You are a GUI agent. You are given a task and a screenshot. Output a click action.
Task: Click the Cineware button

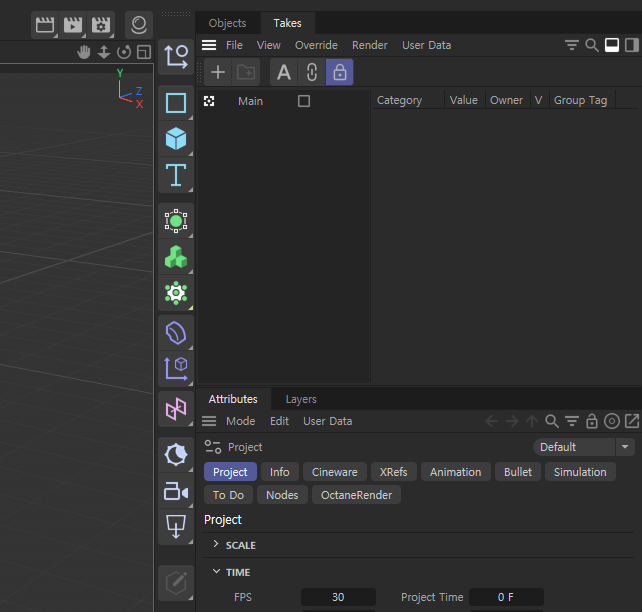(x=334, y=472)
